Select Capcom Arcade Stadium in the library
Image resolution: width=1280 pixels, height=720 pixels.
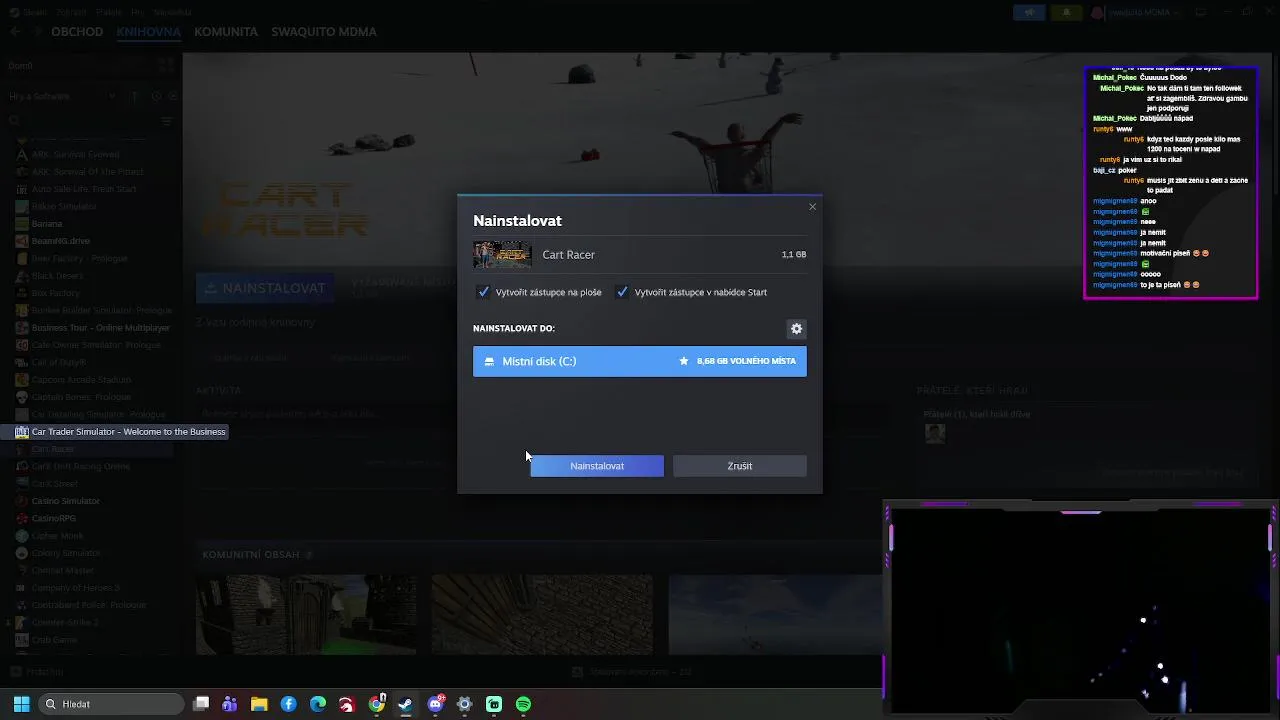(81, 380)
